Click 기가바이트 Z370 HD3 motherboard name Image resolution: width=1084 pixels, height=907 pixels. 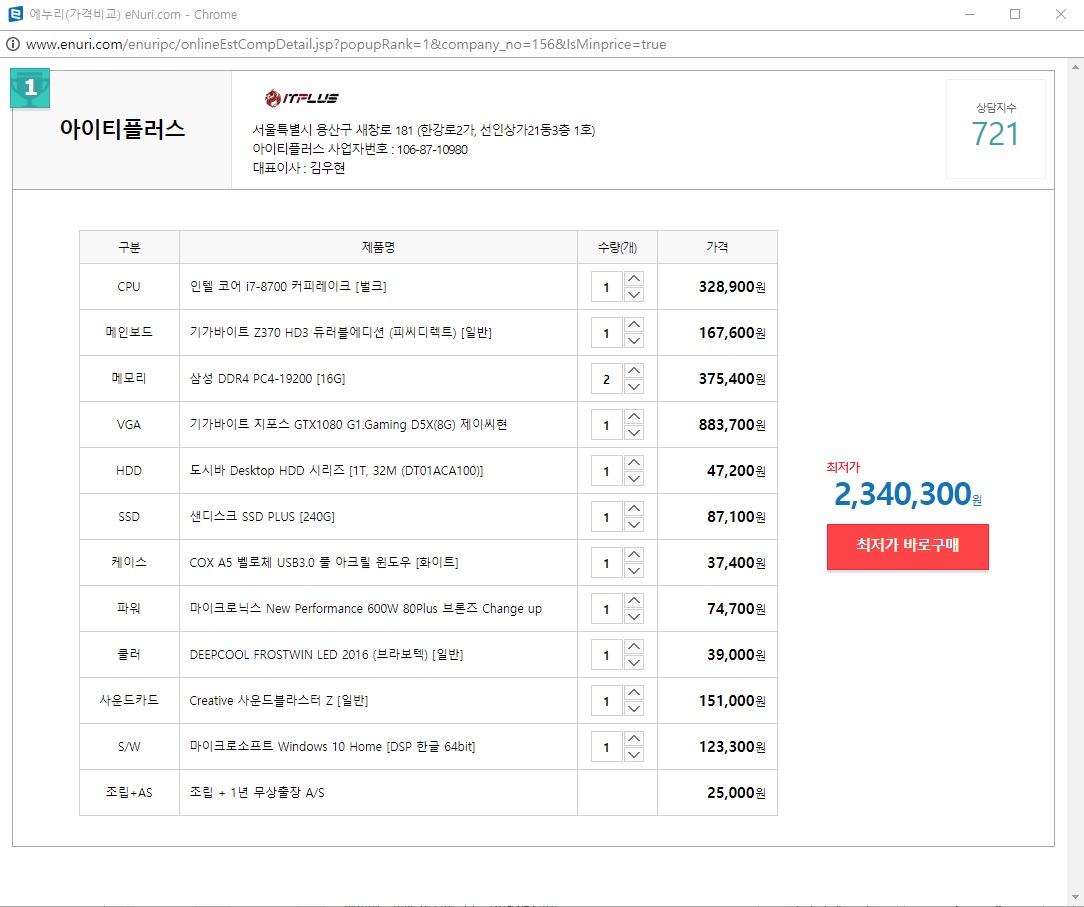341,333
